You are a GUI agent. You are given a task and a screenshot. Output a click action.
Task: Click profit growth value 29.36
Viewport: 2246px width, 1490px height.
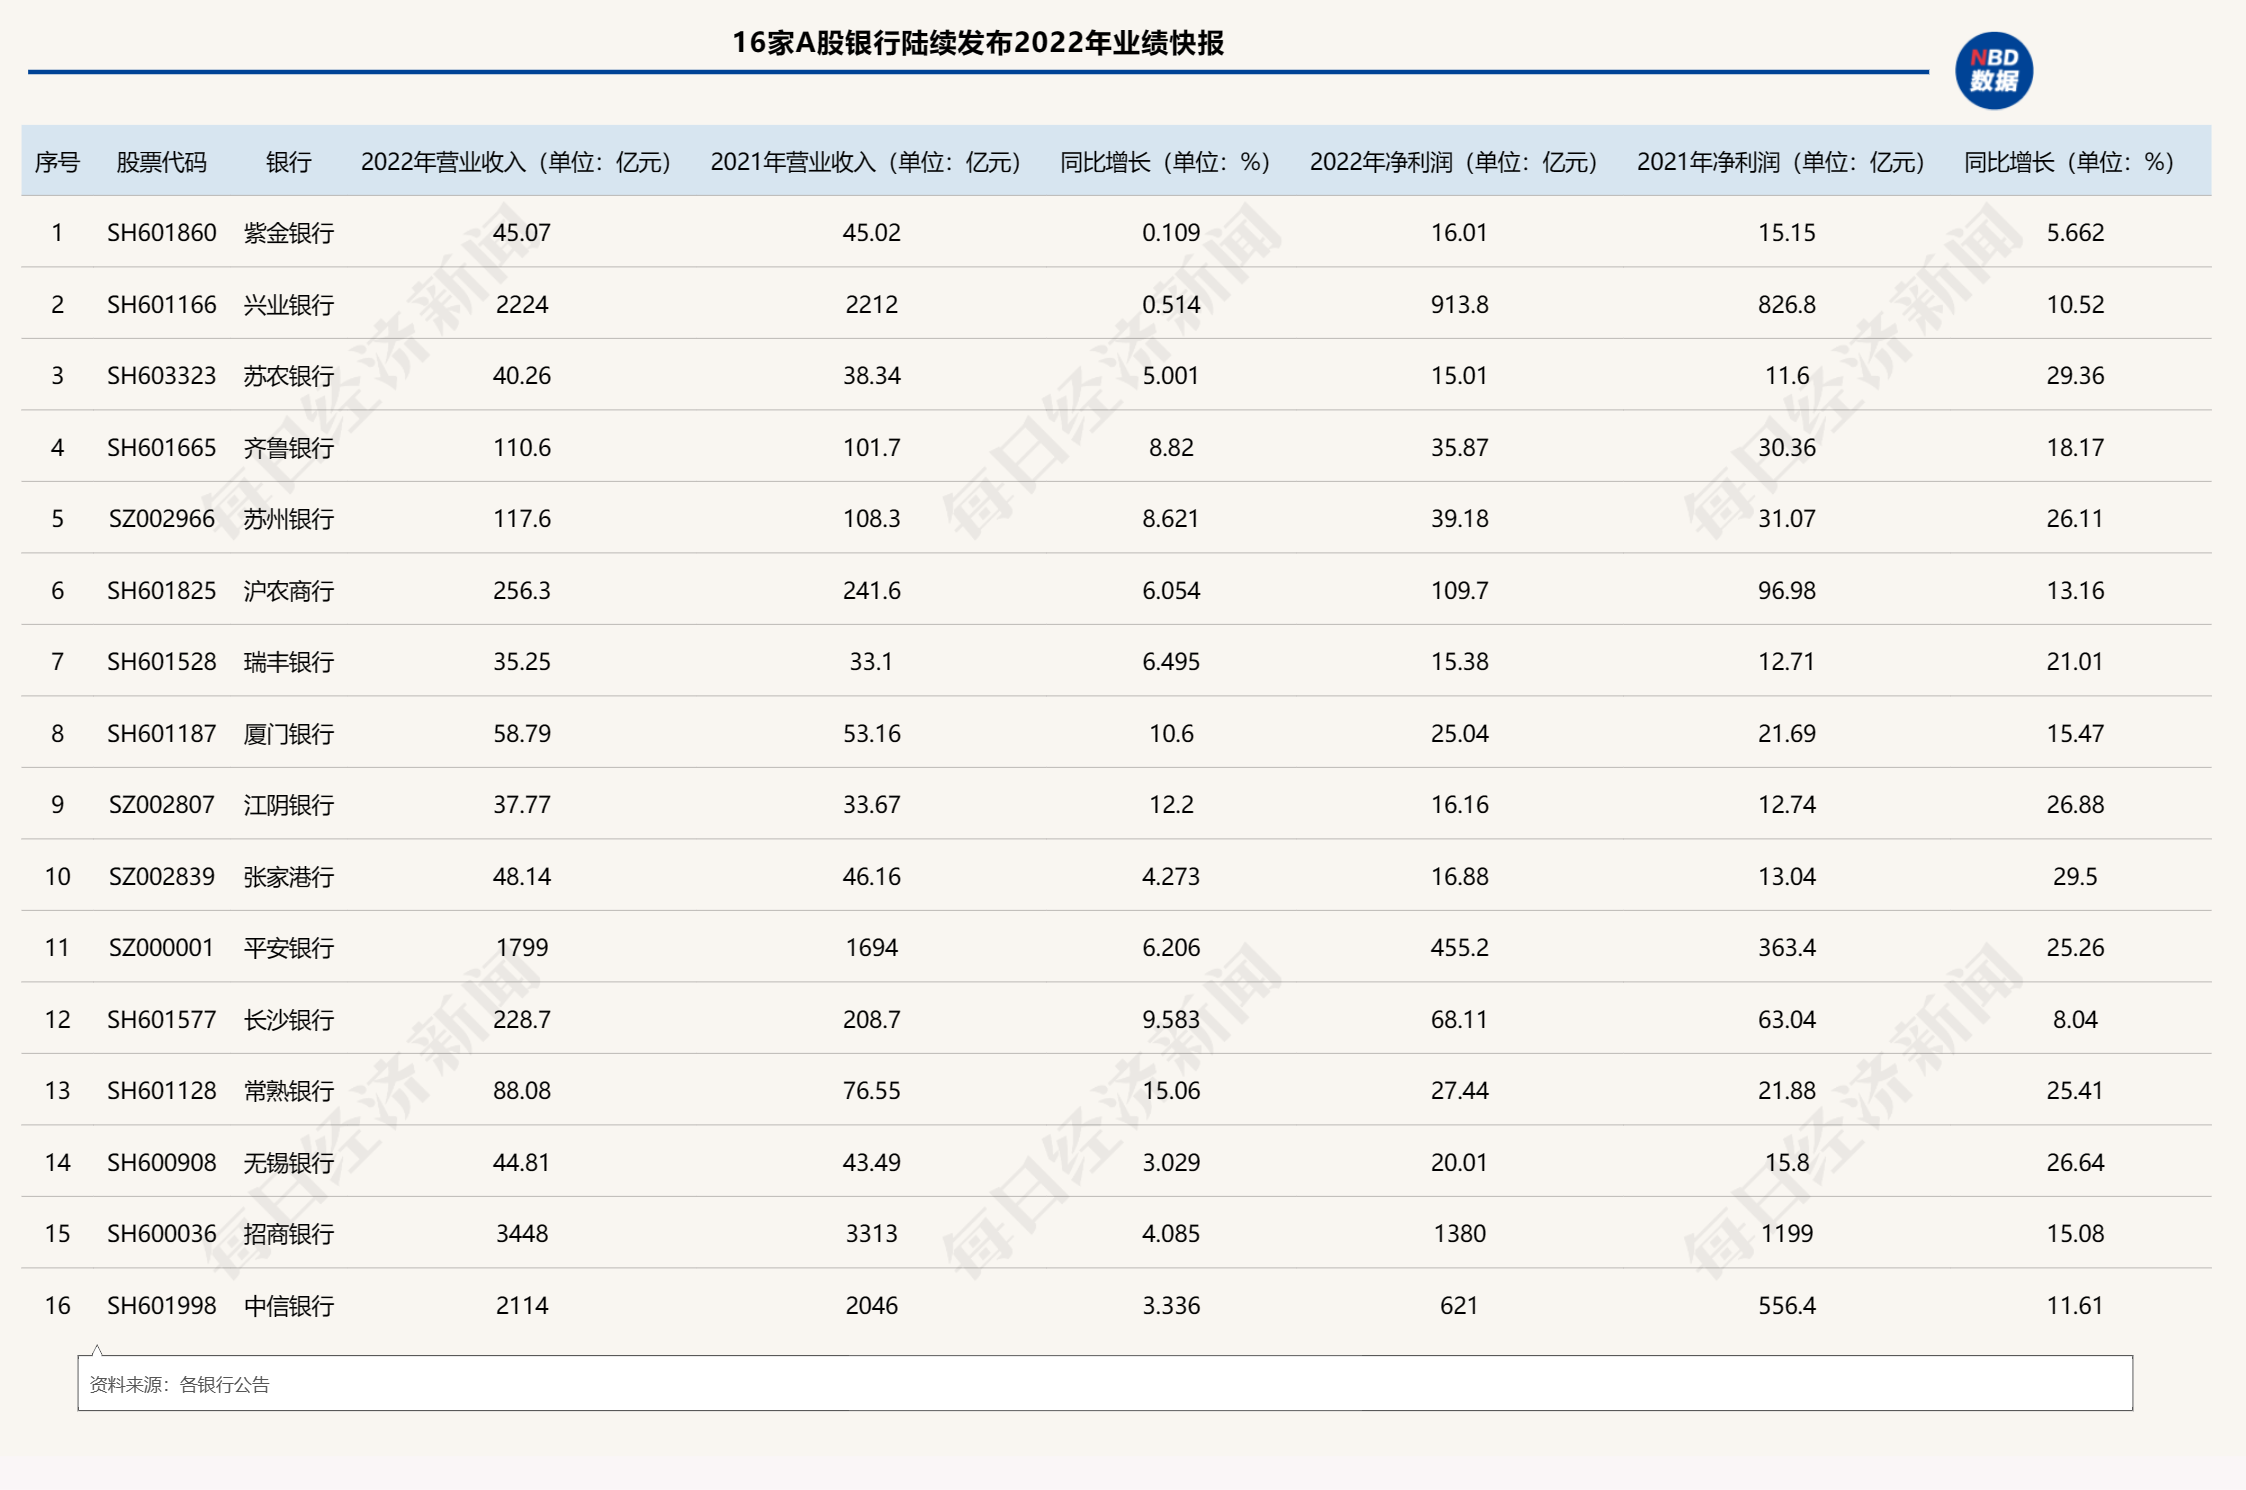pos(2075,376)
